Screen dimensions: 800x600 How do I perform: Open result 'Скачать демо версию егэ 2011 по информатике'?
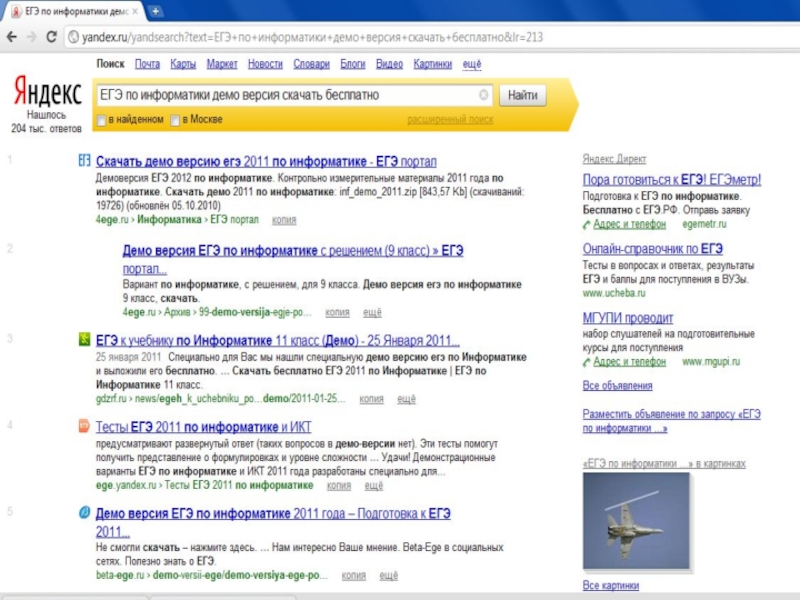[x=266, y=162]
